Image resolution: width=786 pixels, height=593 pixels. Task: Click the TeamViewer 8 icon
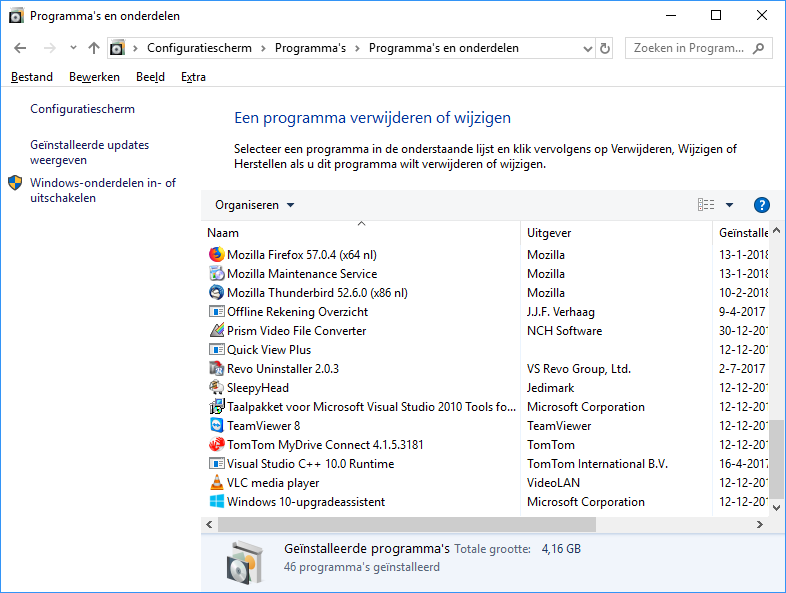[x=217, y=426]
